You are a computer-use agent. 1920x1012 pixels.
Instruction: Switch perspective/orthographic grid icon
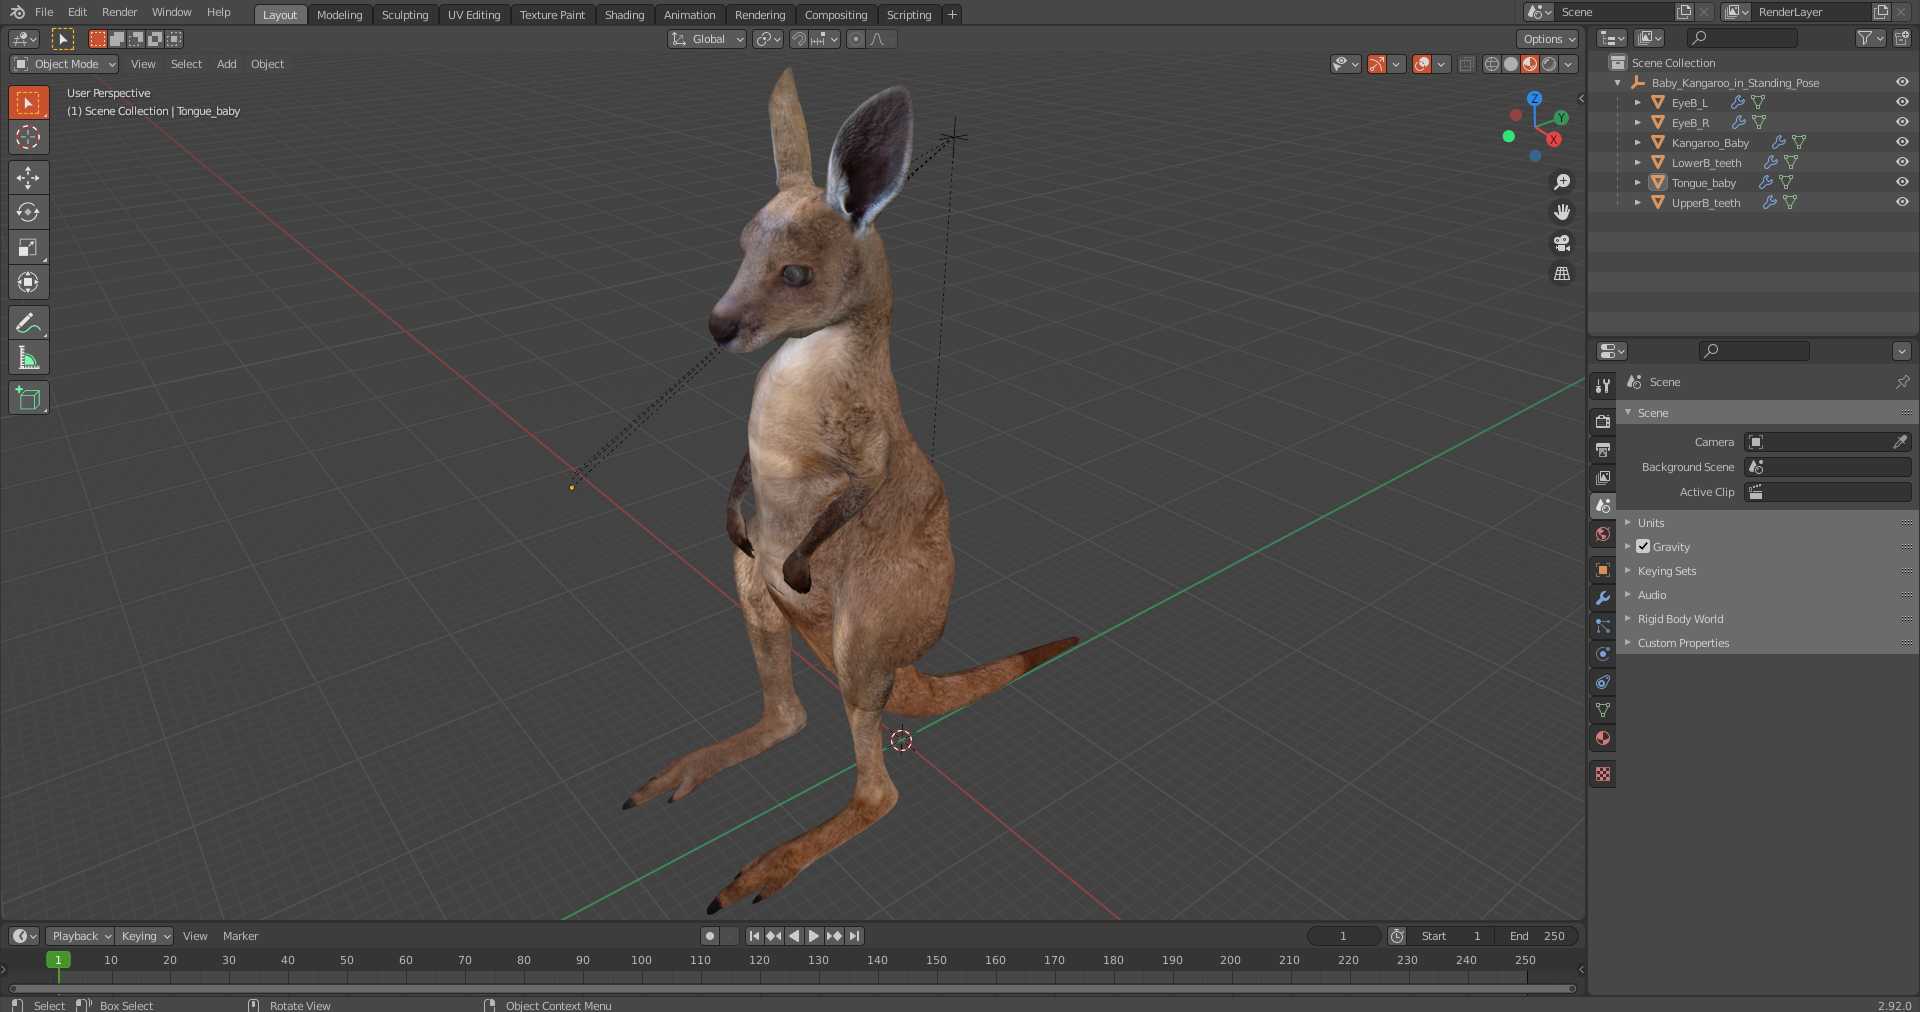tap(1562, 273)
